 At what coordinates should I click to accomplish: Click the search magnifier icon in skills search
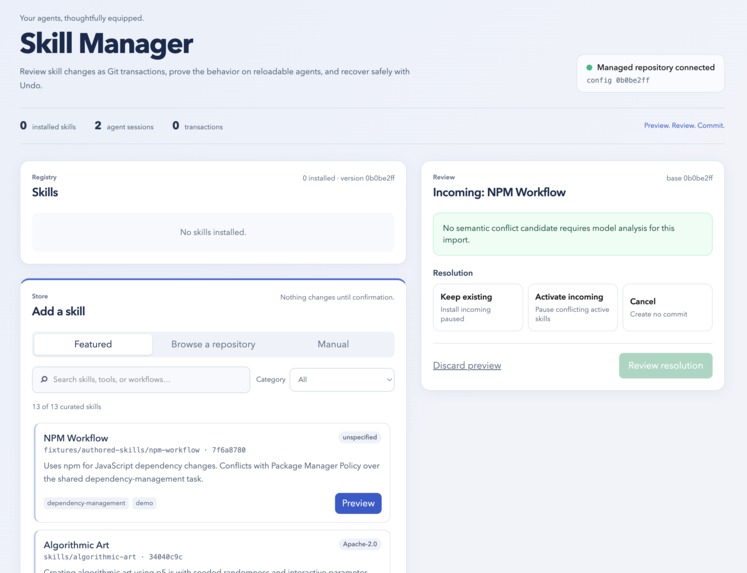click(x=44, y=380)
